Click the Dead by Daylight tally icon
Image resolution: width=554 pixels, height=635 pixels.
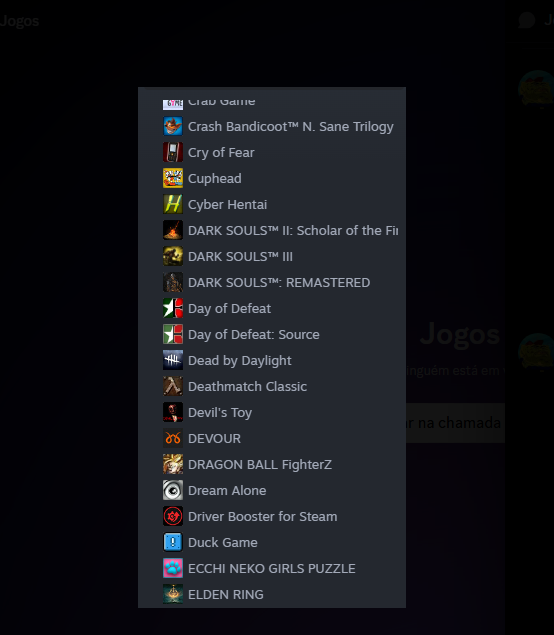(173, 360)
